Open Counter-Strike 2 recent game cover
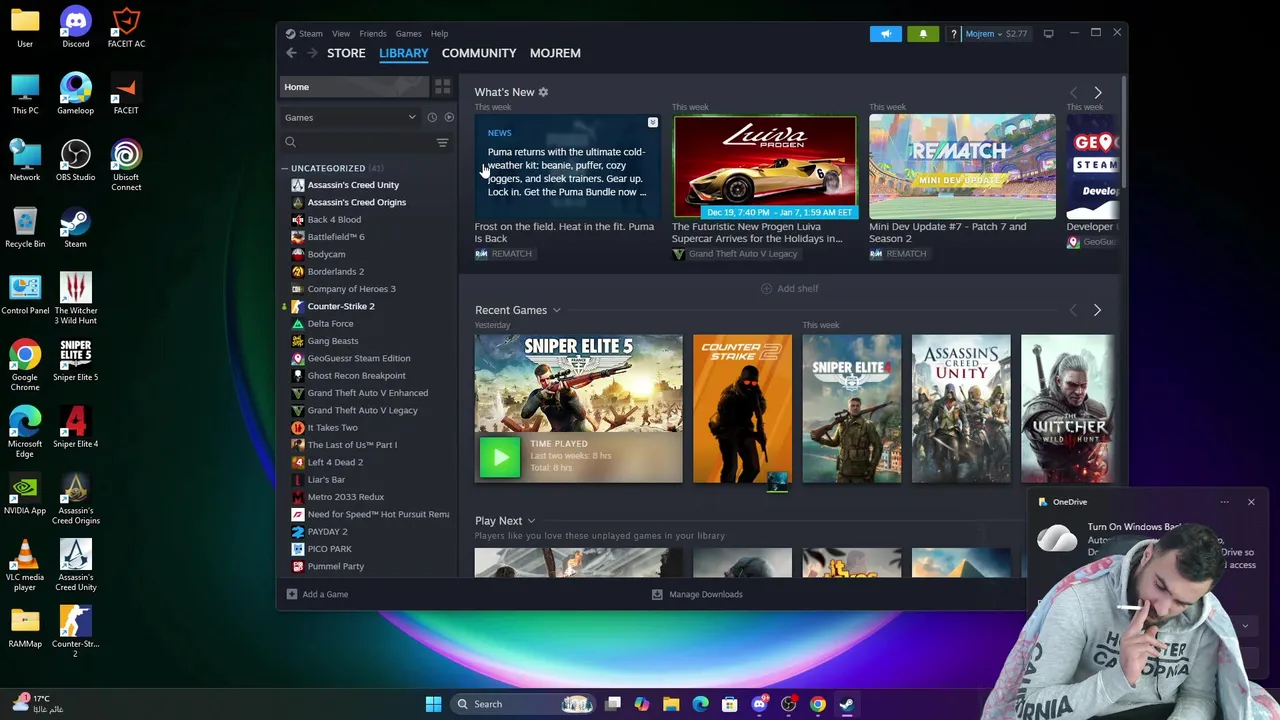Viewport: 1280px width, 720px height. pos(742,408)
